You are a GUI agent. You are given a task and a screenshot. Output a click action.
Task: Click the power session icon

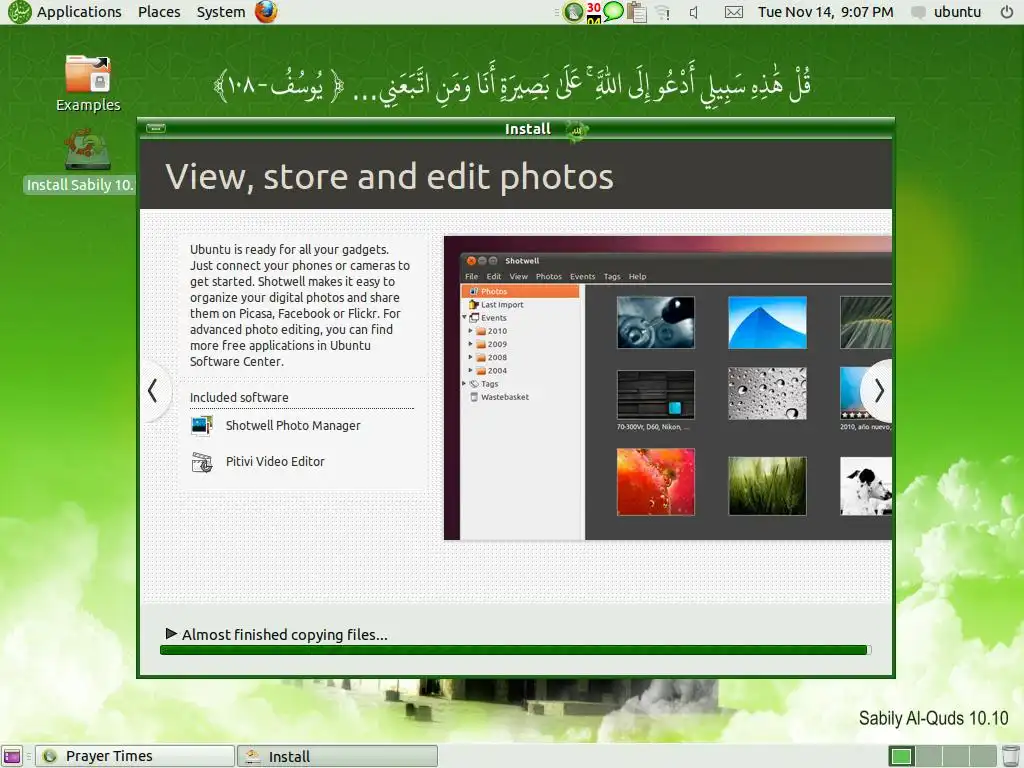[1006, 12]
